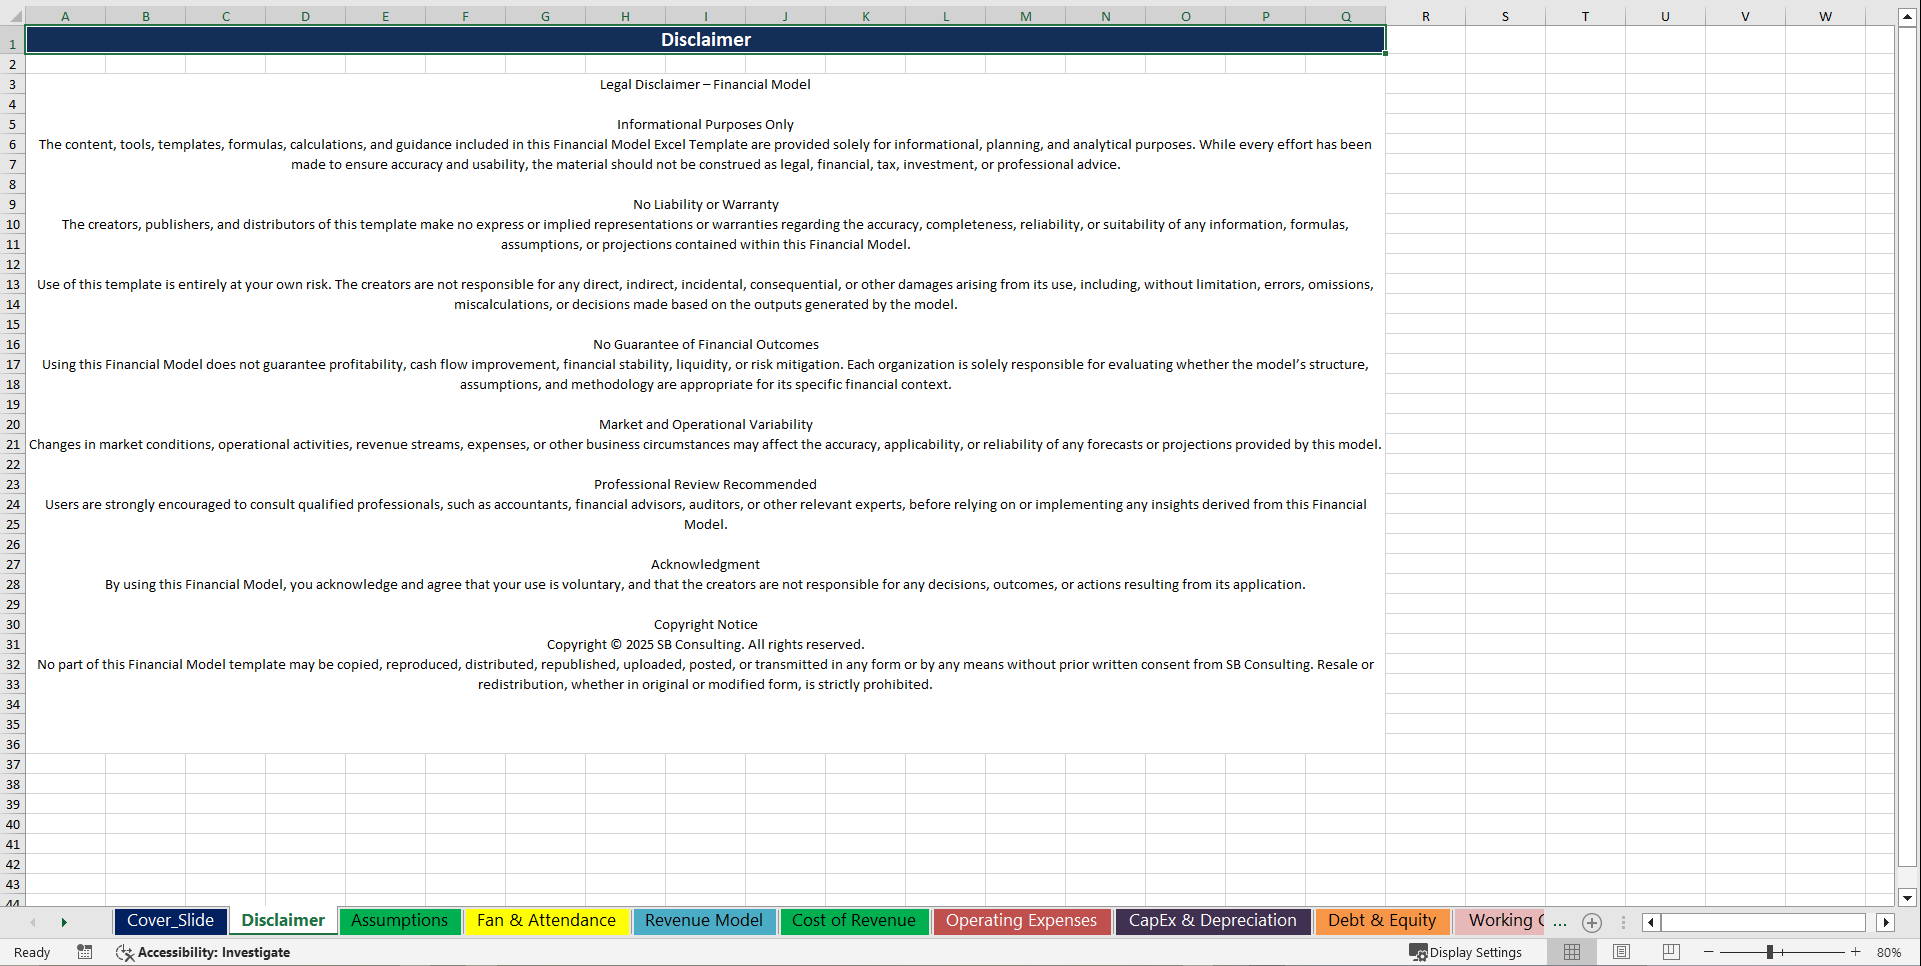This screenshot has width=1921, height=966.
Task: Activate the Debt & Equity sheet
Action: pos(1381,921)
